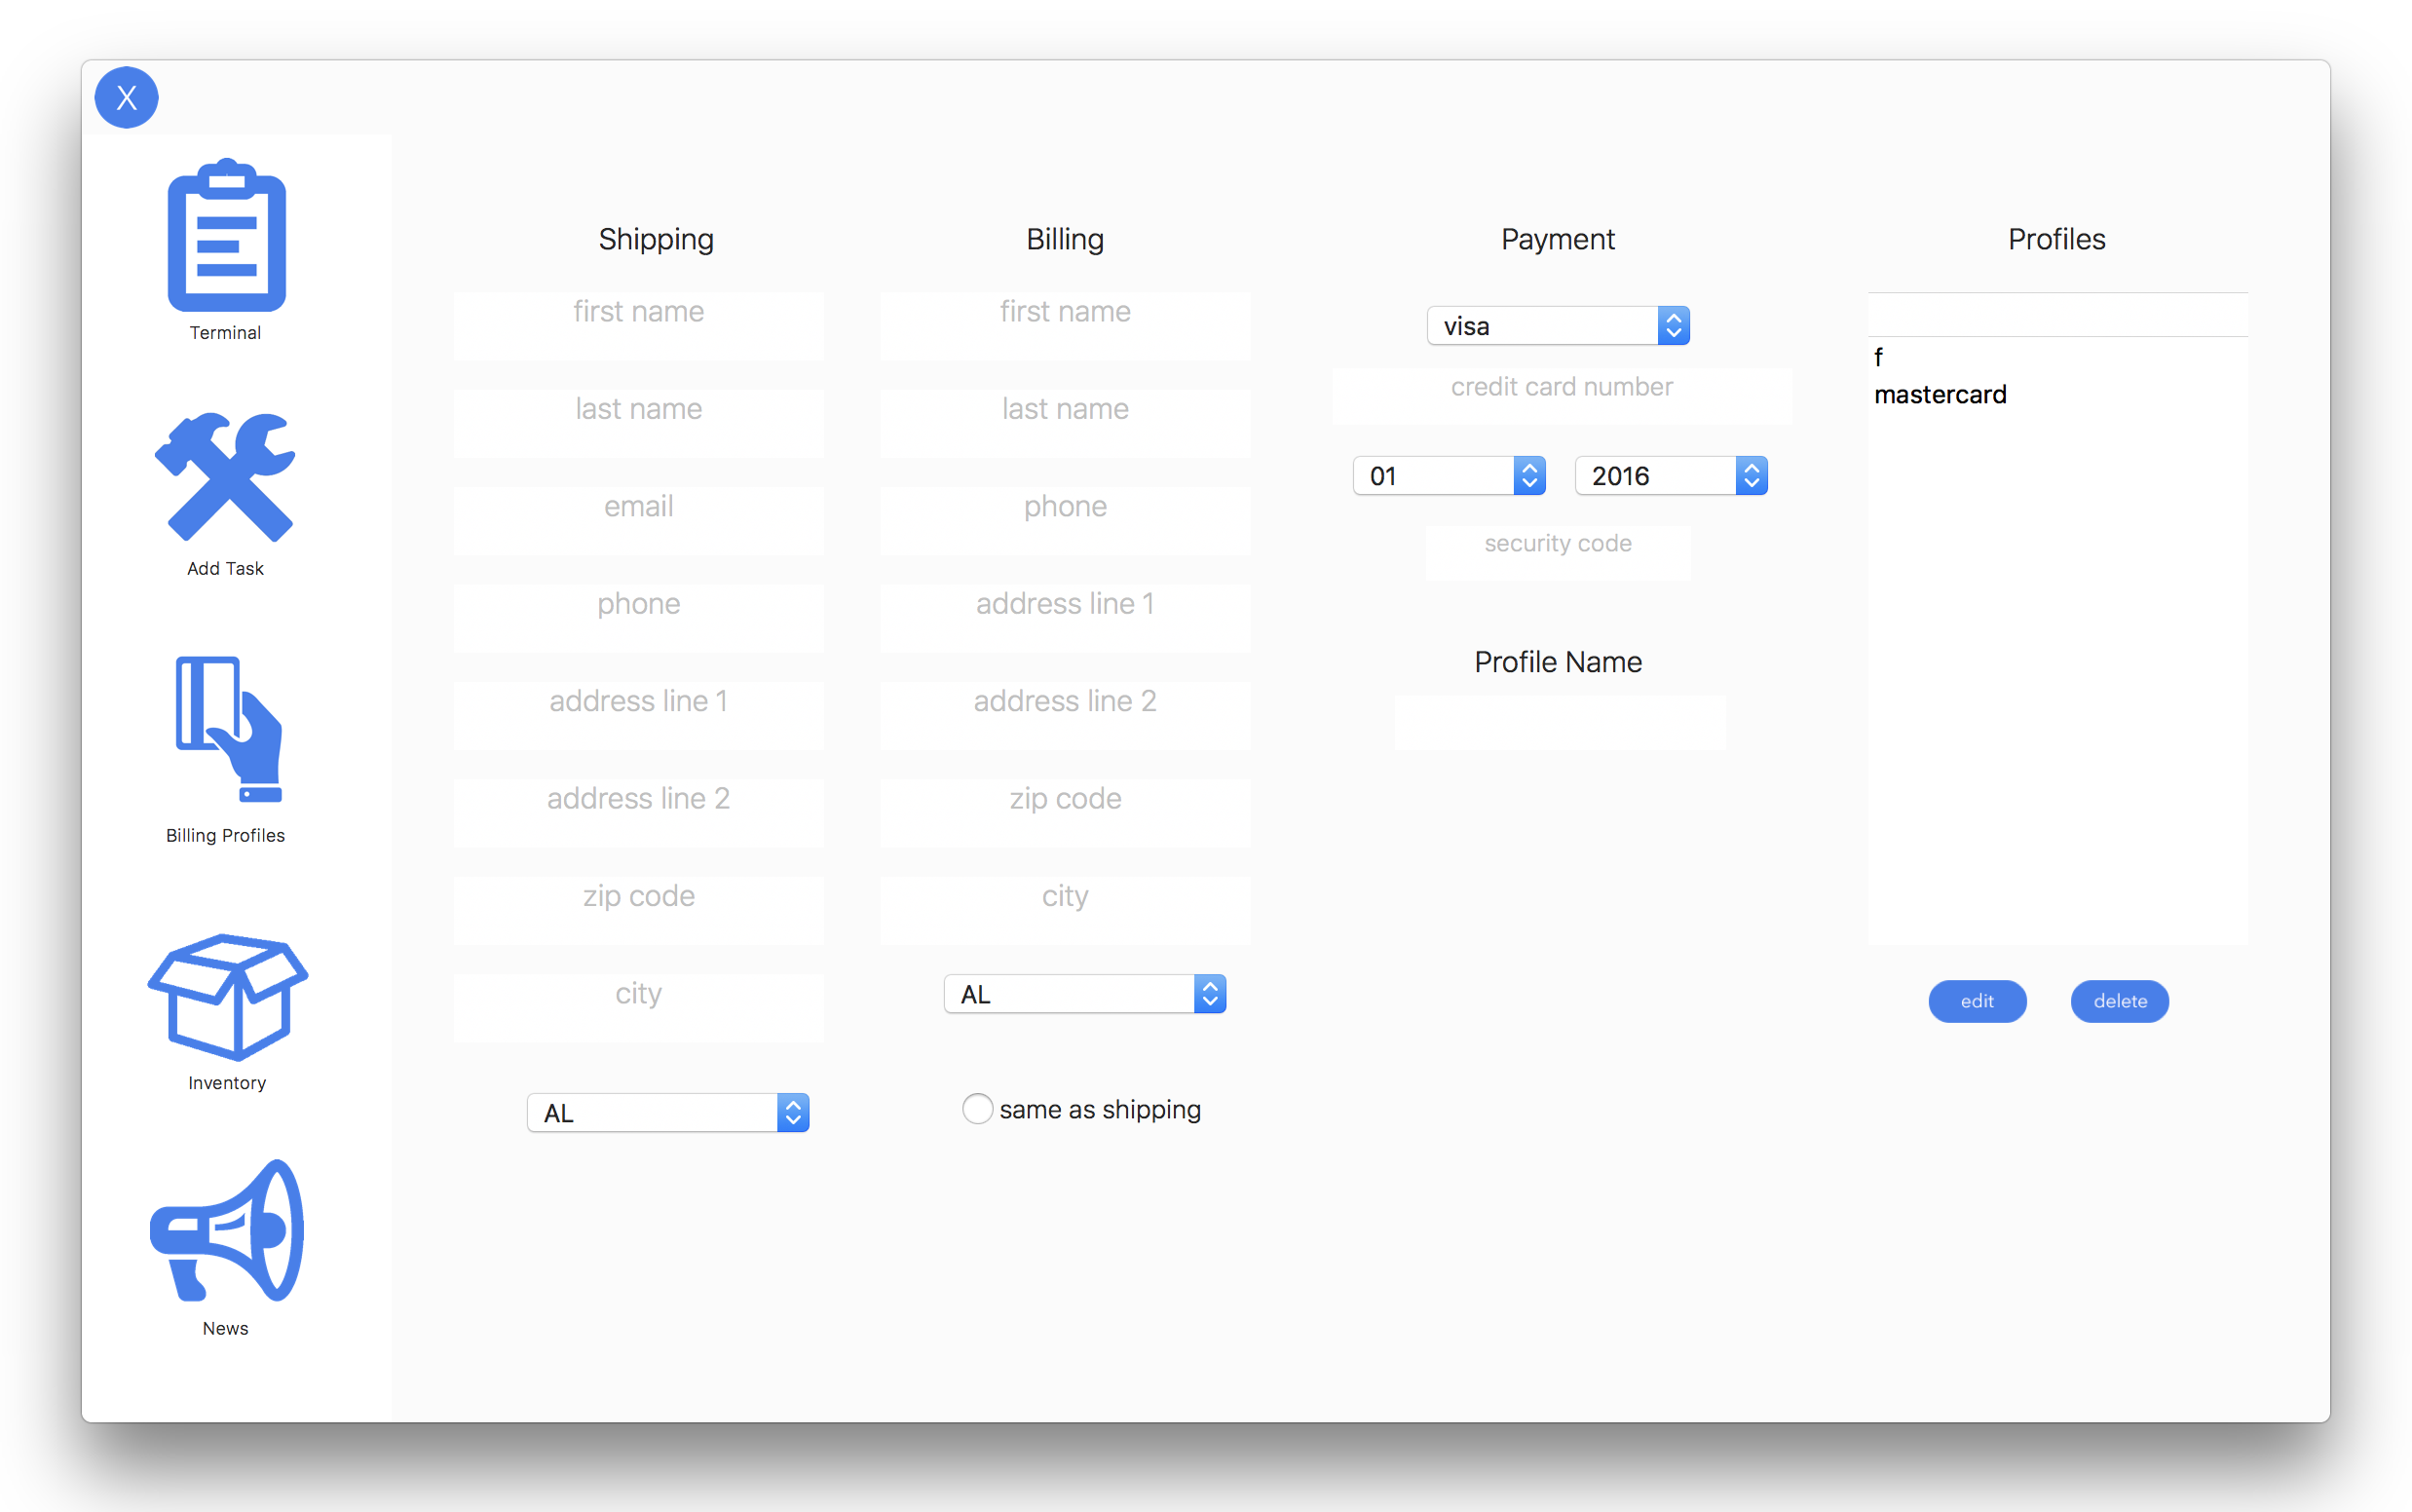
Task: Expand the expiration month 01 dropdown
Action: (1448, 476)
